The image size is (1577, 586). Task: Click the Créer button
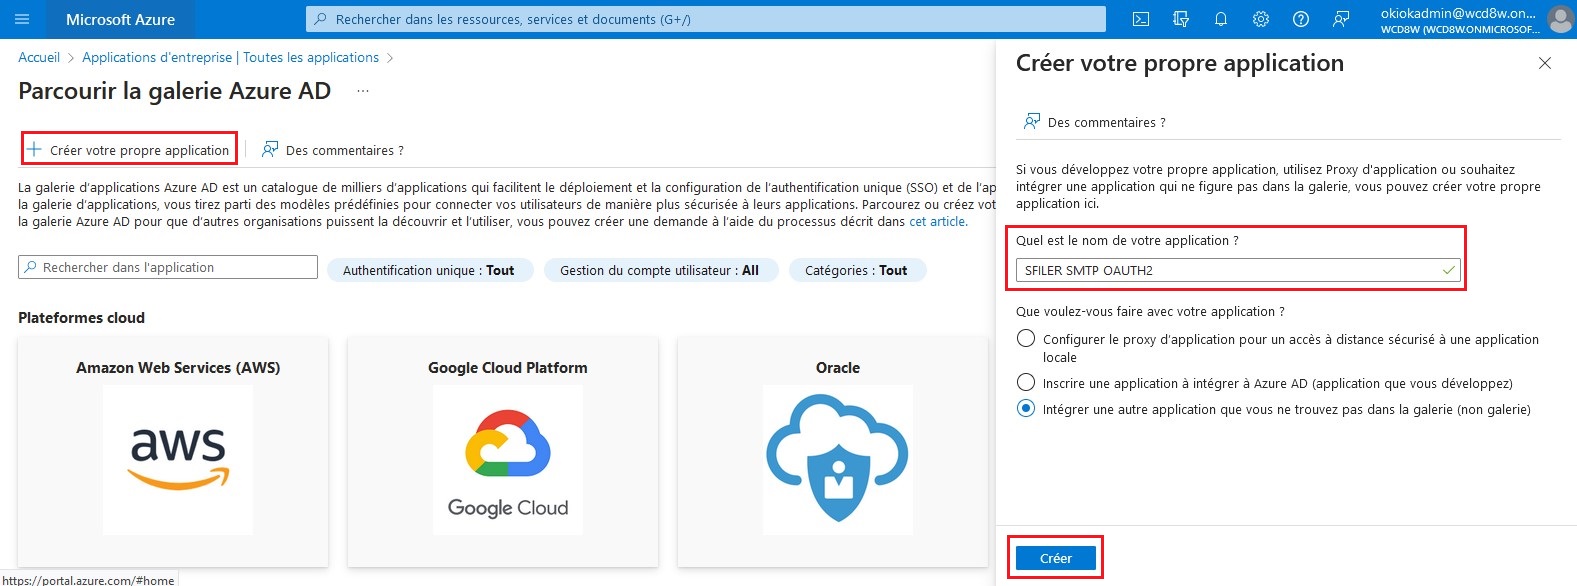[1056, 558]
